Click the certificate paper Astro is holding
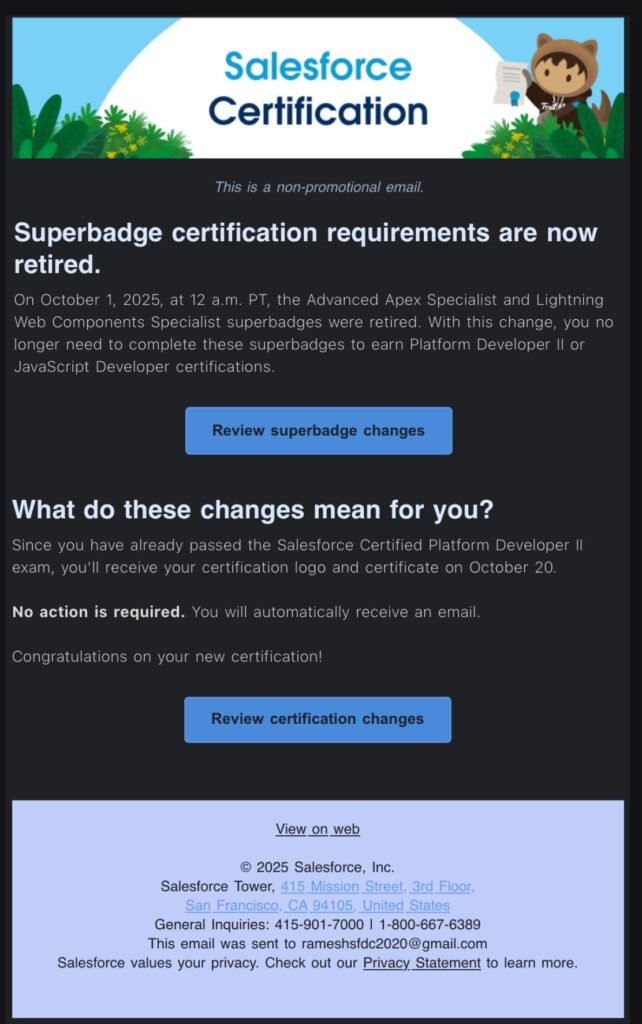The image size is (642, 1024). [x=512, y=81]
